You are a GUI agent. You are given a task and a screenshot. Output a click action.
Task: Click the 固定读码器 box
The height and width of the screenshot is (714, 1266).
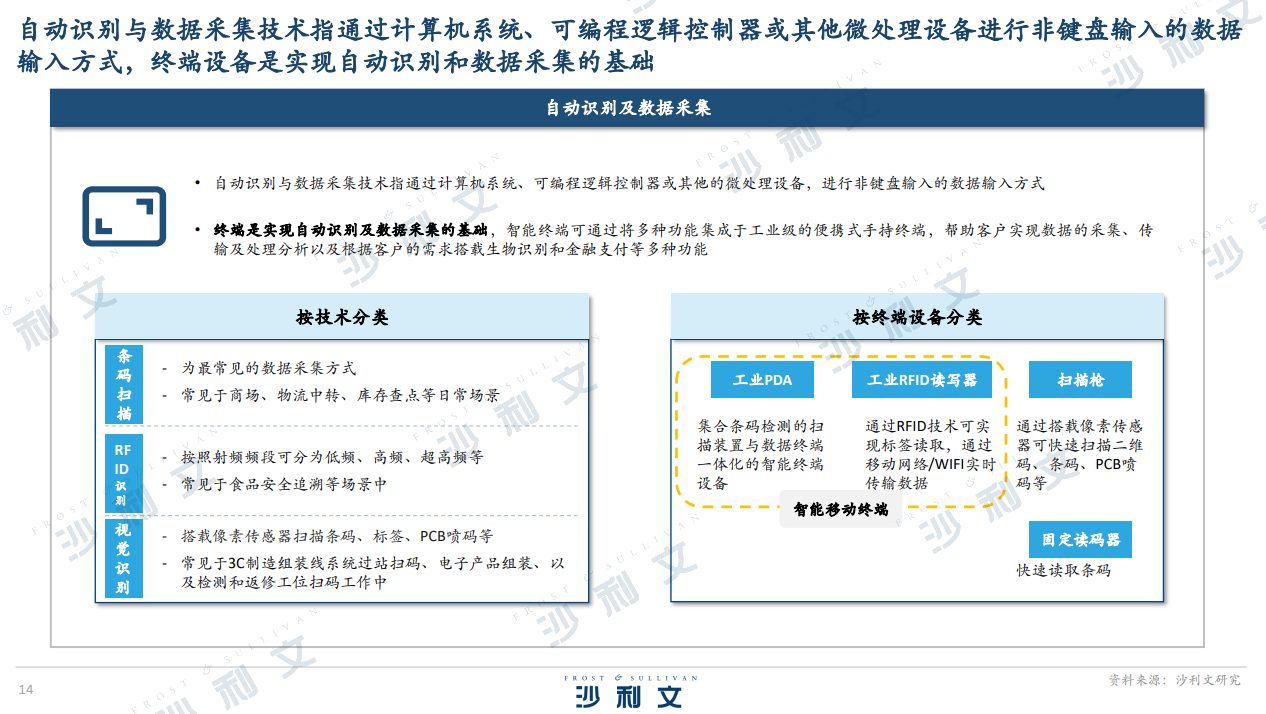(1080, 539)
